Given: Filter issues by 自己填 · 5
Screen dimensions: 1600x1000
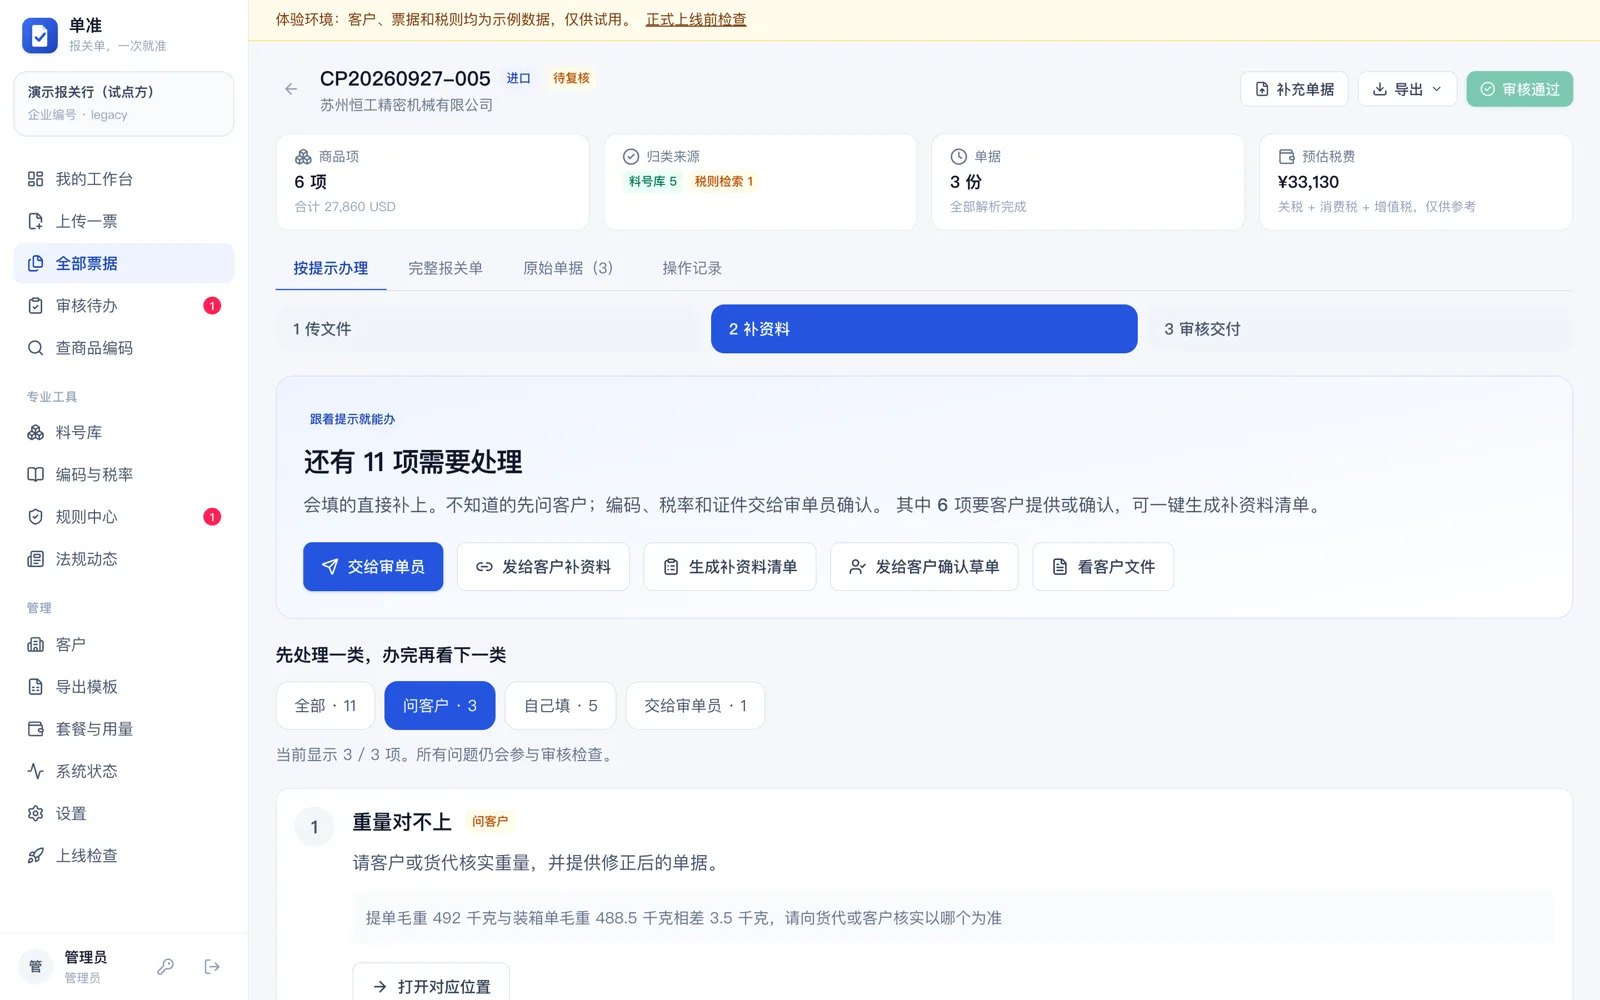Looking at the screenshot, I should pos(561,706).
